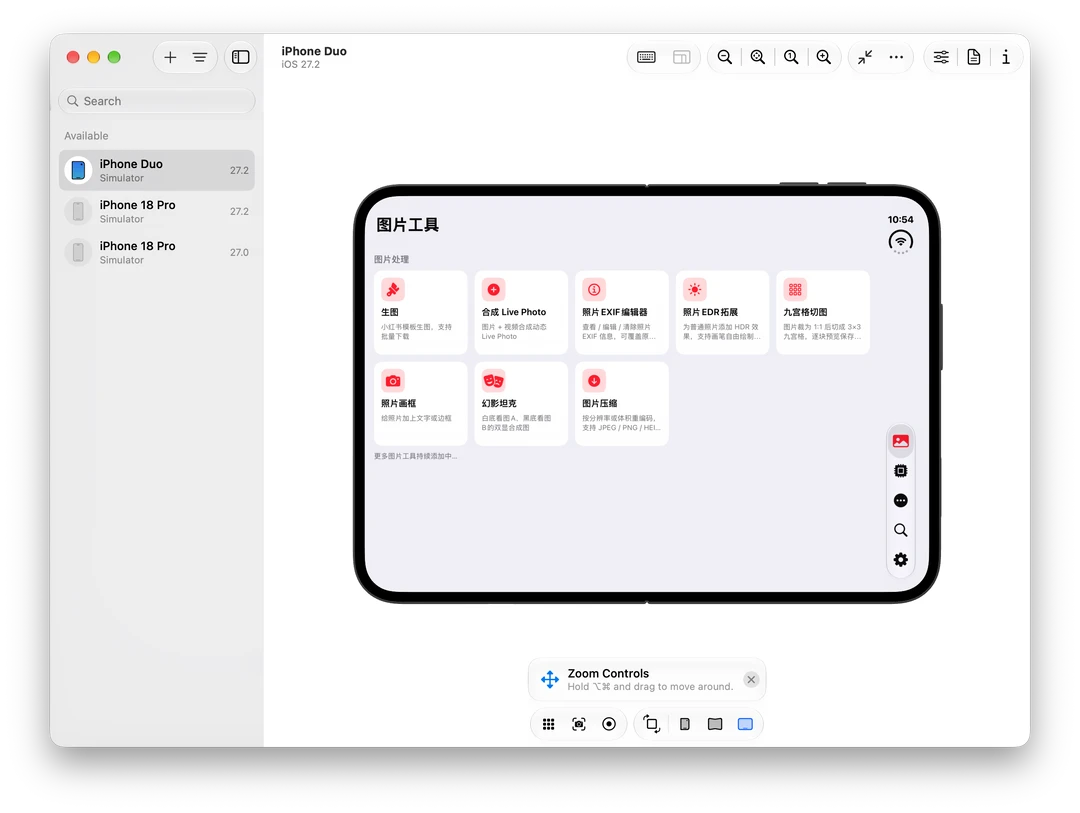Show the device info inspector

click(1006, 57)
